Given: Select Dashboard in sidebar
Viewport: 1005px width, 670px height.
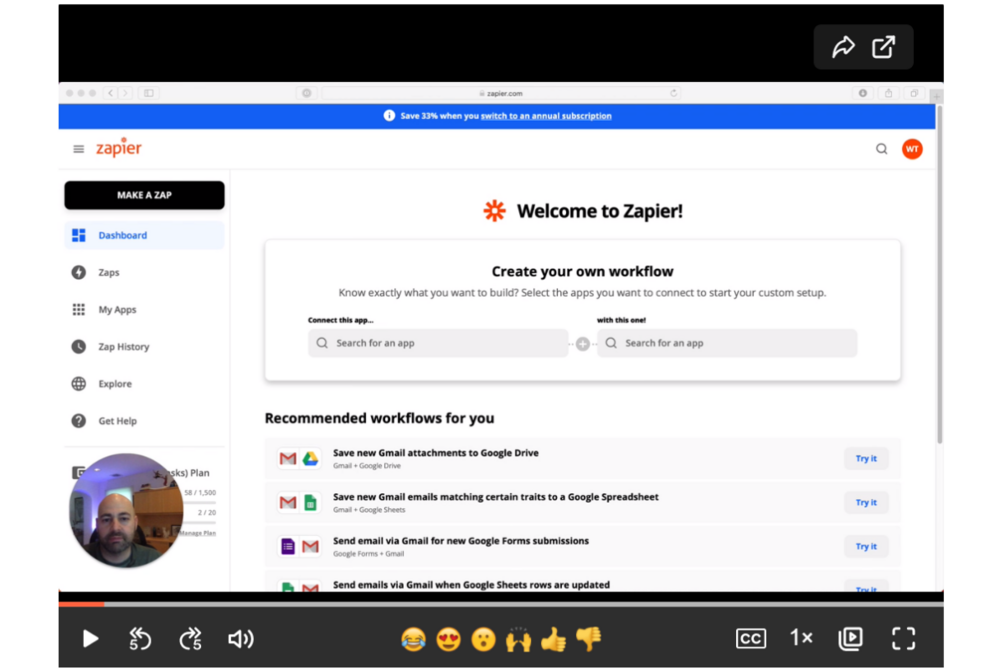Looking at the screenshot, I should (x=144, y=235).
